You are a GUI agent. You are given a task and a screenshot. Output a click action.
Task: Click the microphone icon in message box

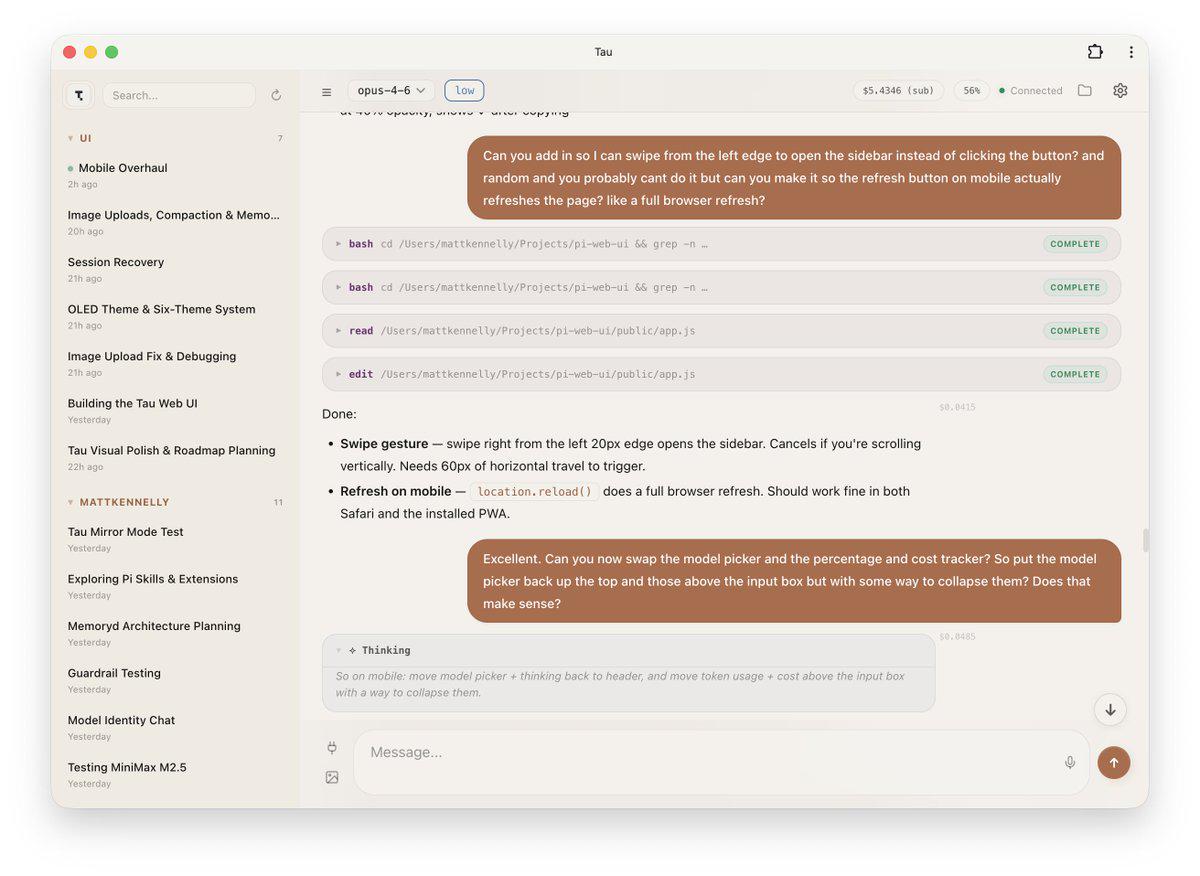click(x=1070, y=762)
